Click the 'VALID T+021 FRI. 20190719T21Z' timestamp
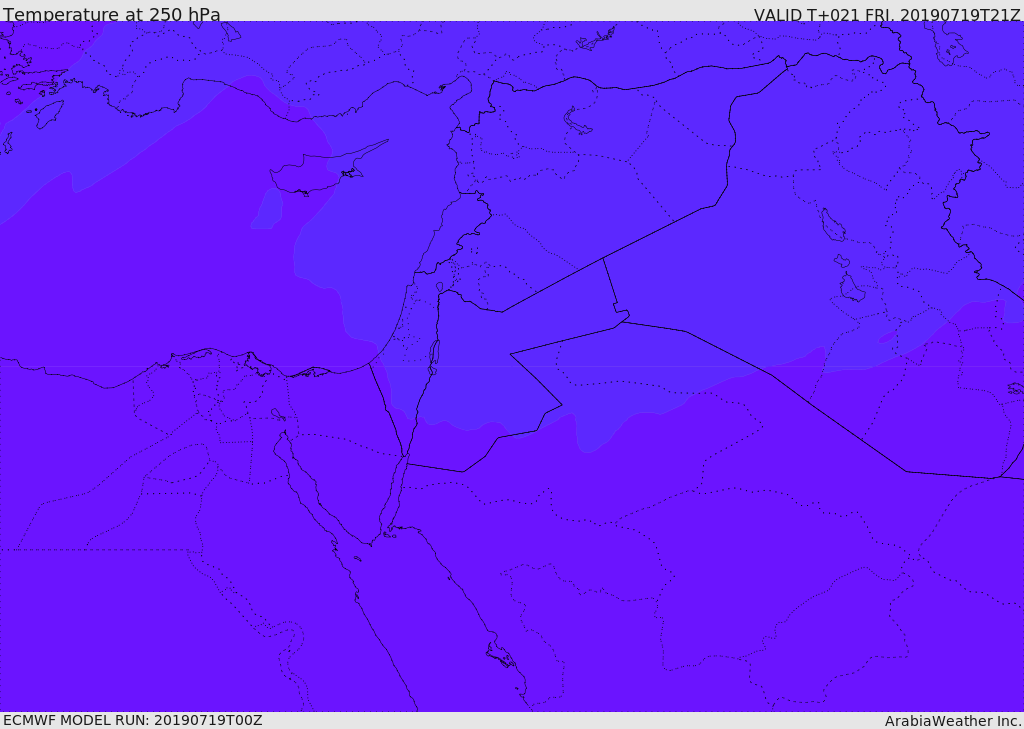The image size is (1024, 729). pos(887,14)
